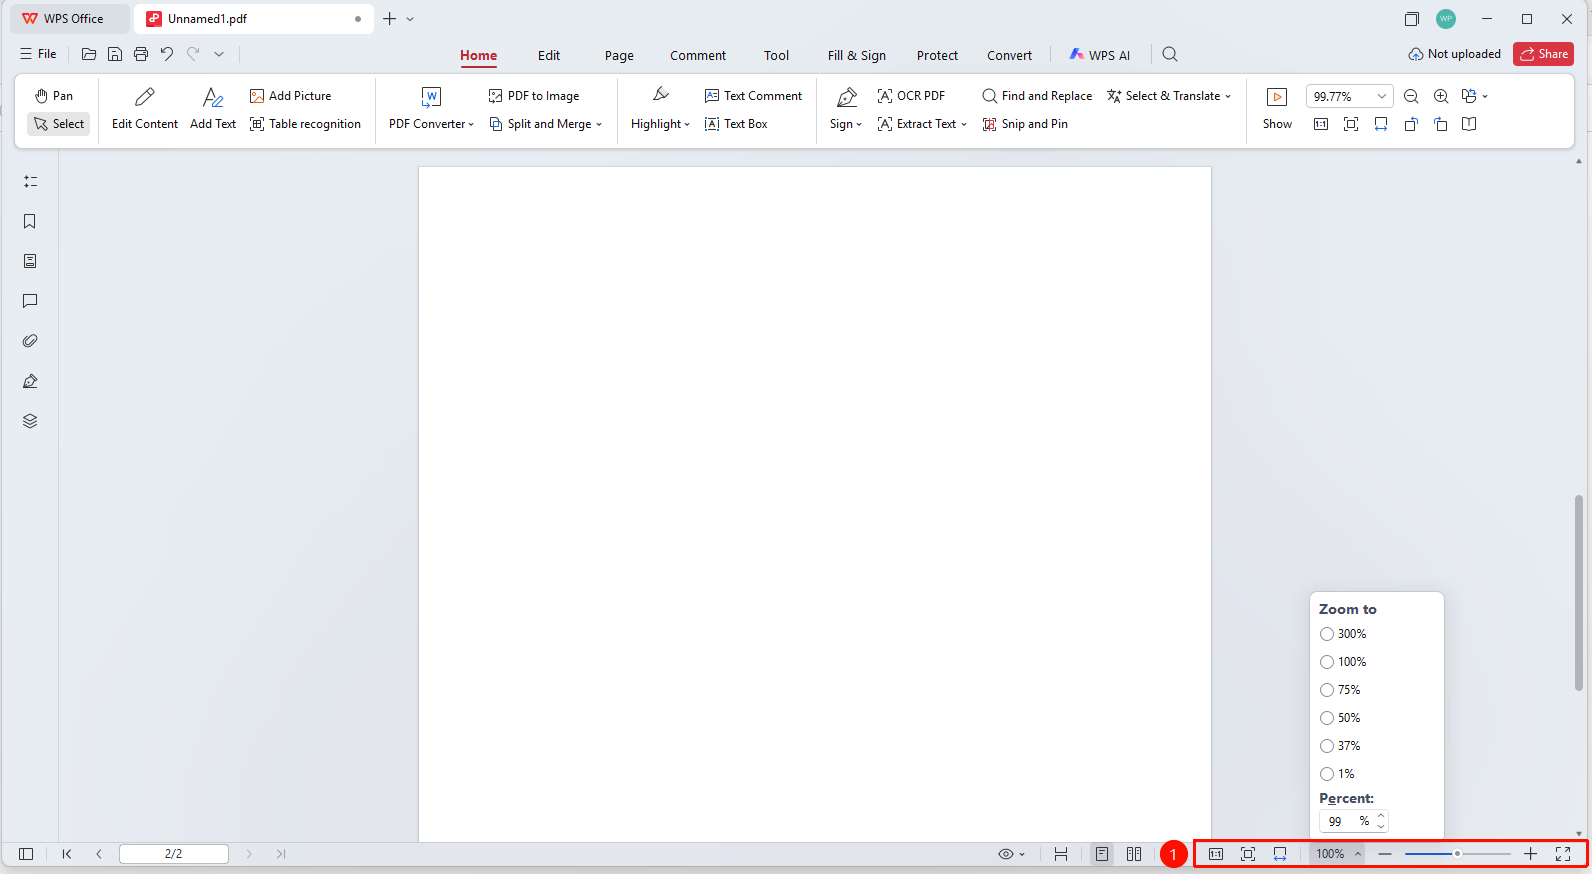
Task: Pick the 37% zoom option
Action: 1340,746
